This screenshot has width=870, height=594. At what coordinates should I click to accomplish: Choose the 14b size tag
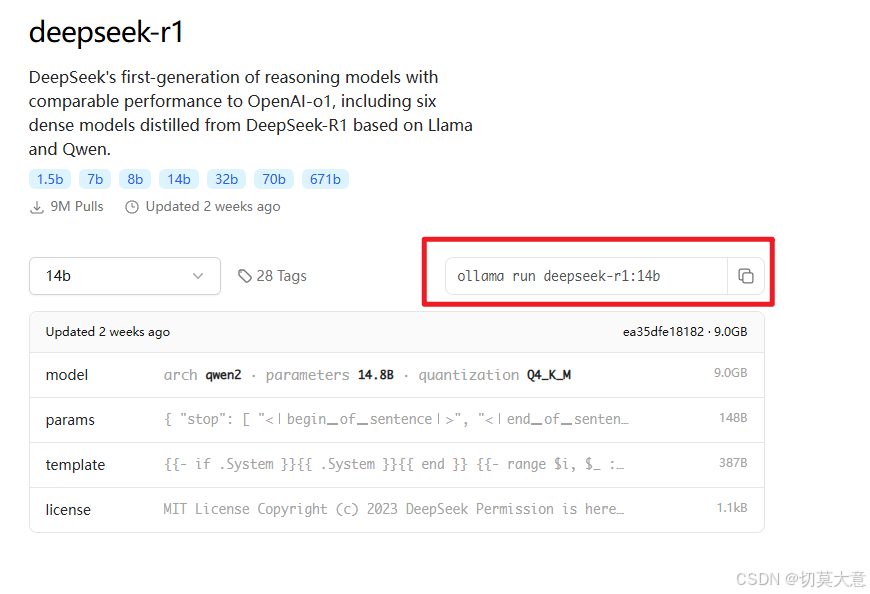[x=179, y=179]
